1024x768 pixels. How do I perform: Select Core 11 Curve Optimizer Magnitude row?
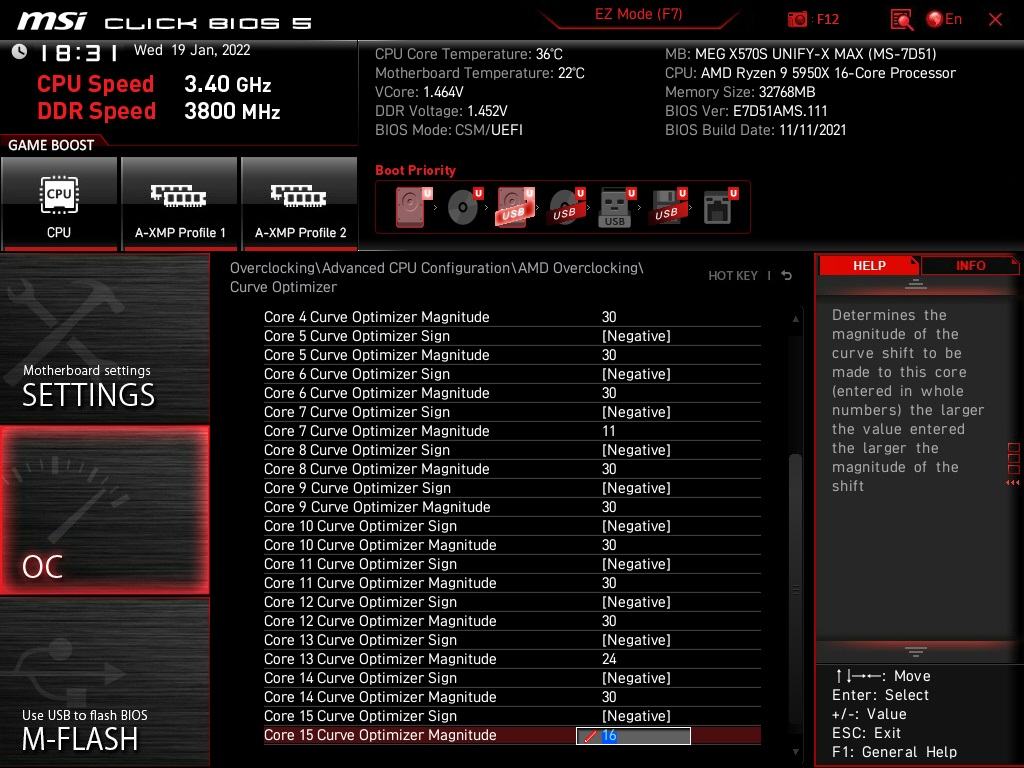512,583
